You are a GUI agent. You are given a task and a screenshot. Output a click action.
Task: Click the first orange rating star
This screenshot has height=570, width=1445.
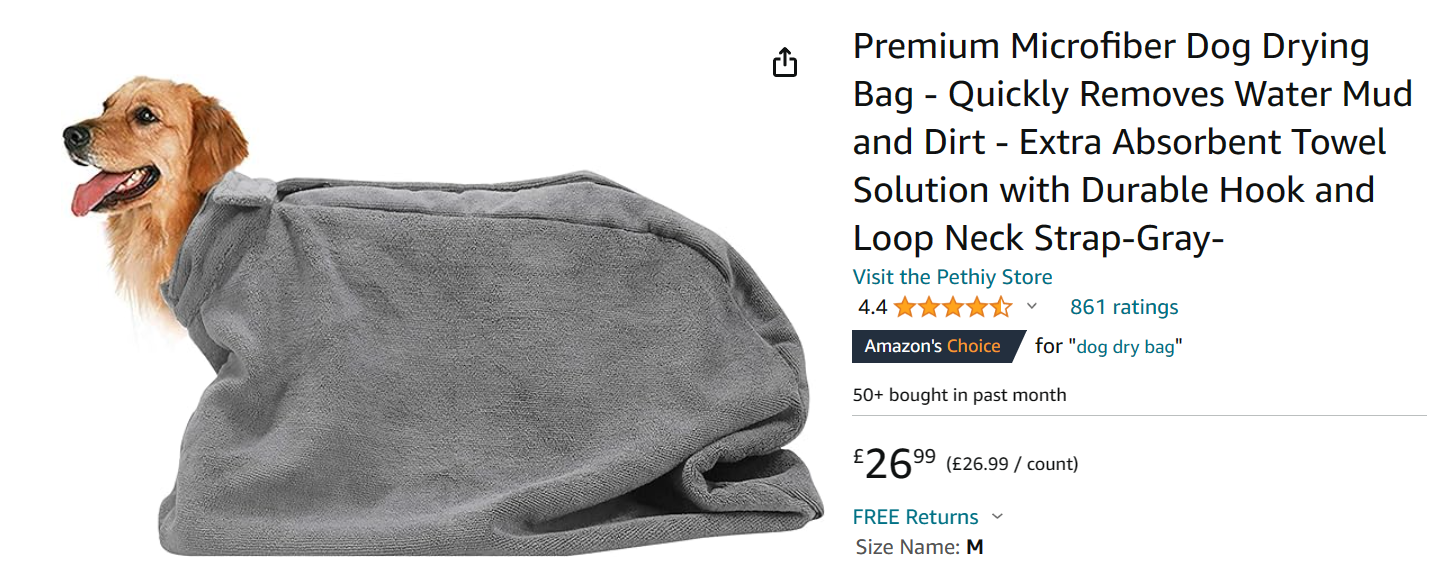(905, 307)
